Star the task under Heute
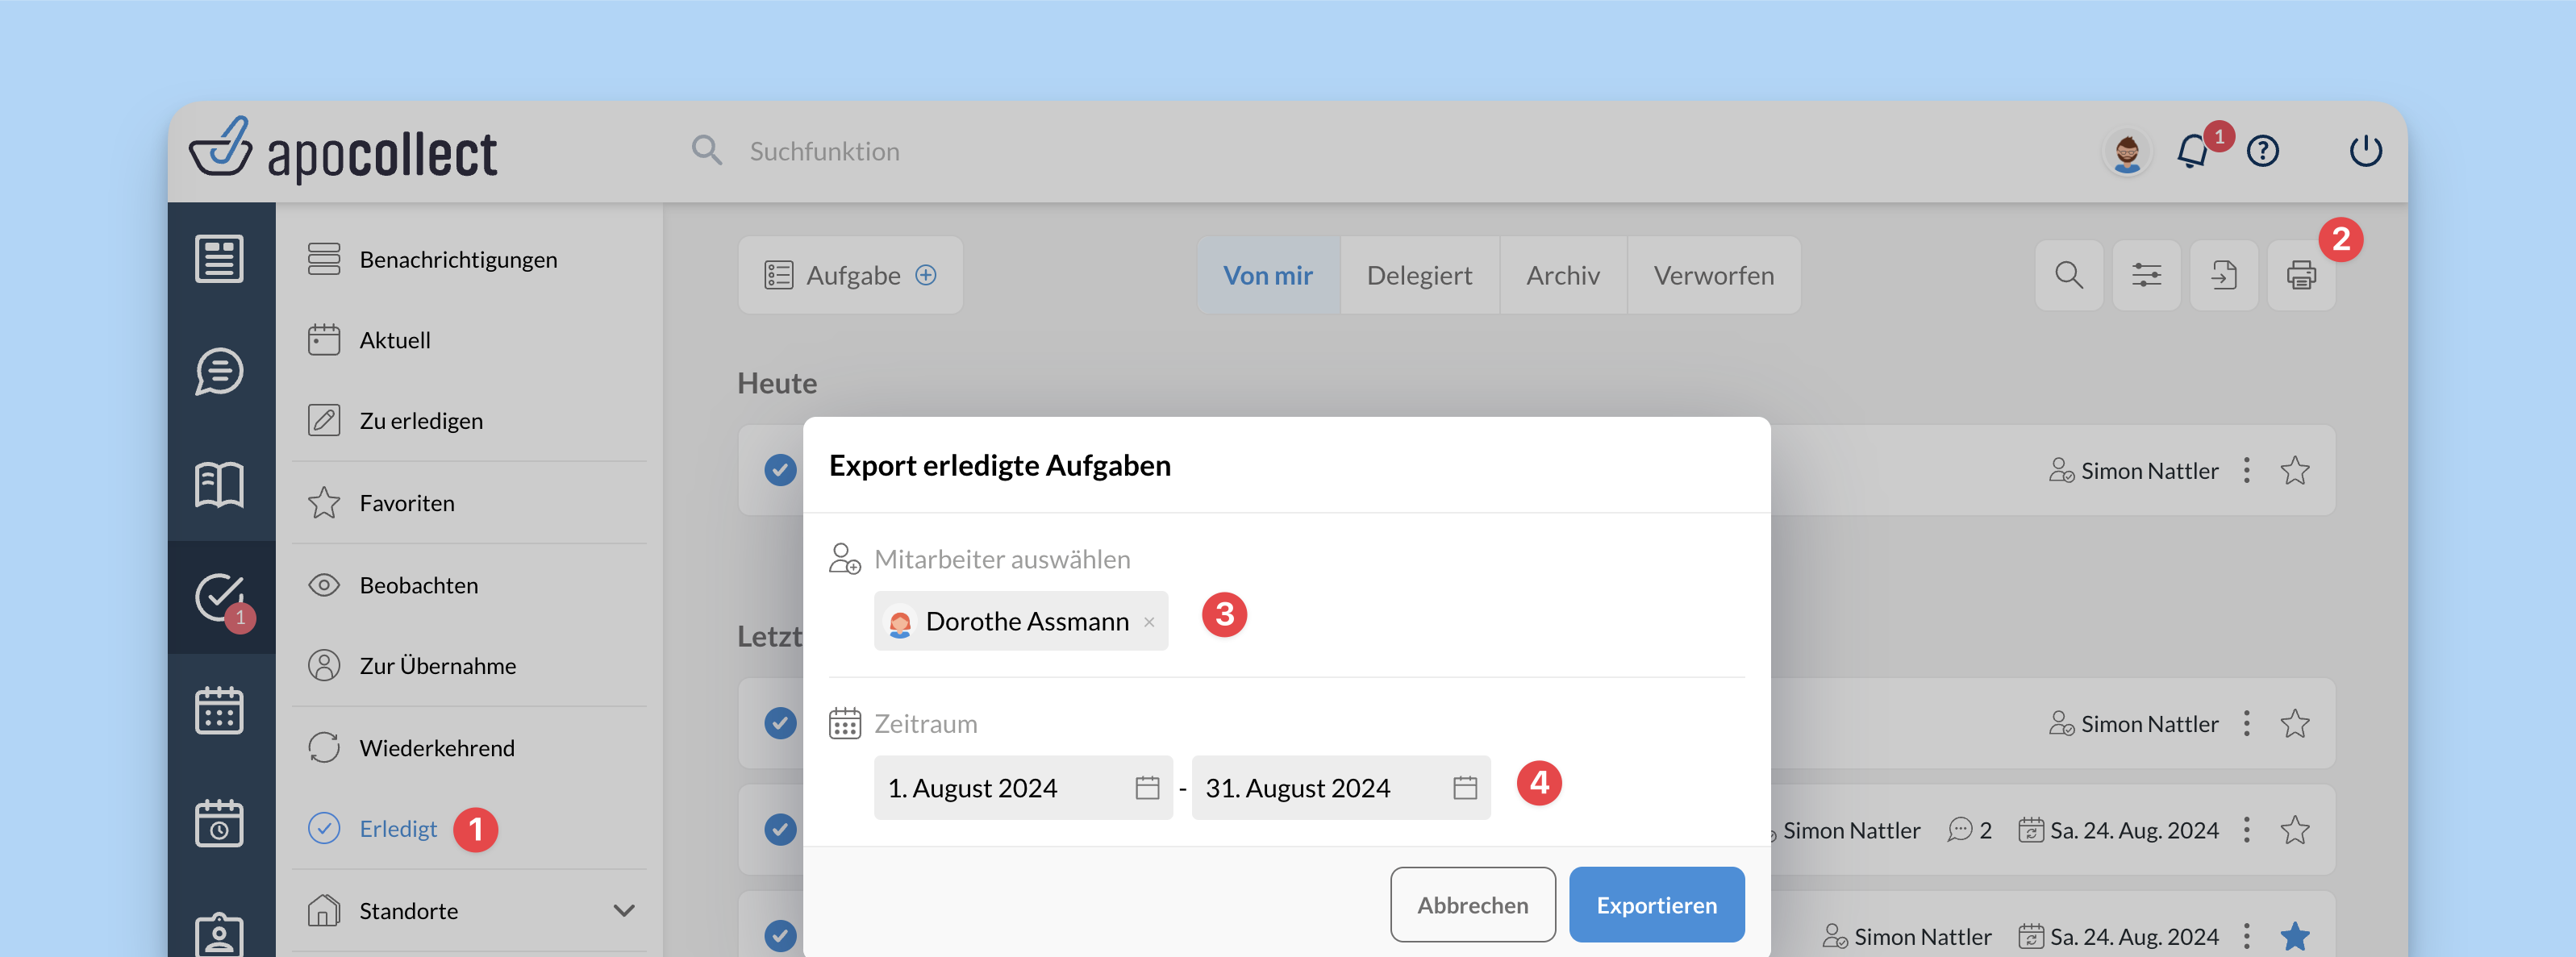This screenshot has height=957, width=2576. pyautogui.click(x=2295, y=470)
